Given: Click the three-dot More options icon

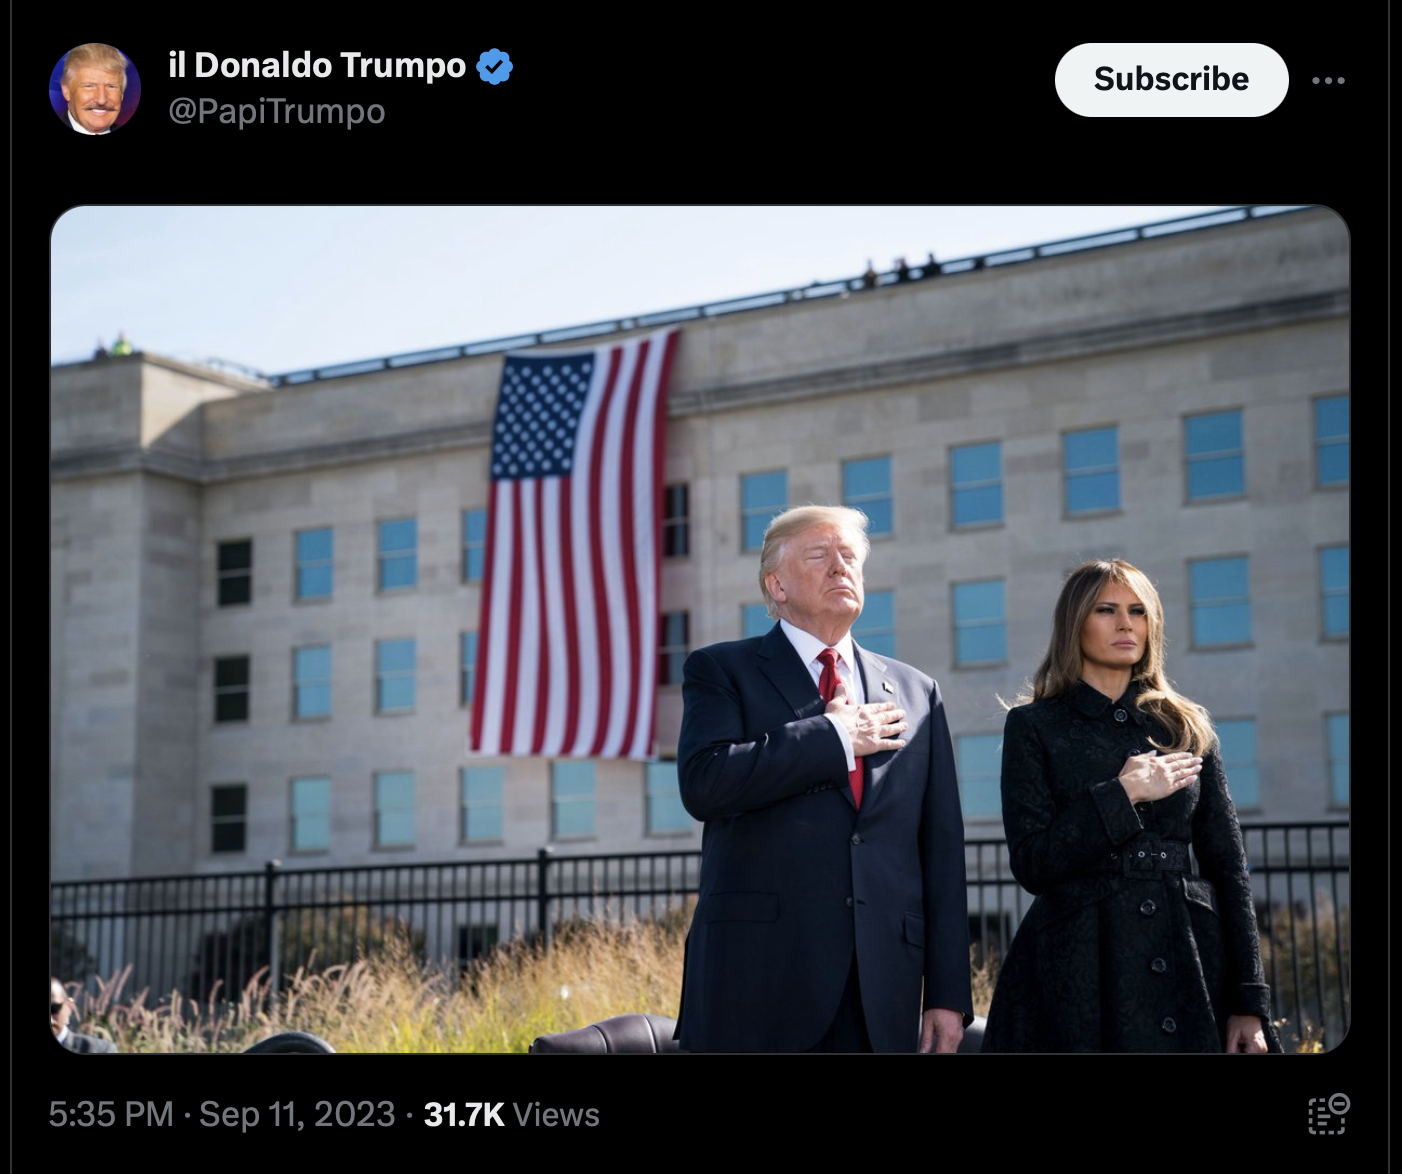Looking at the screenshot, I should [1328, 80].
